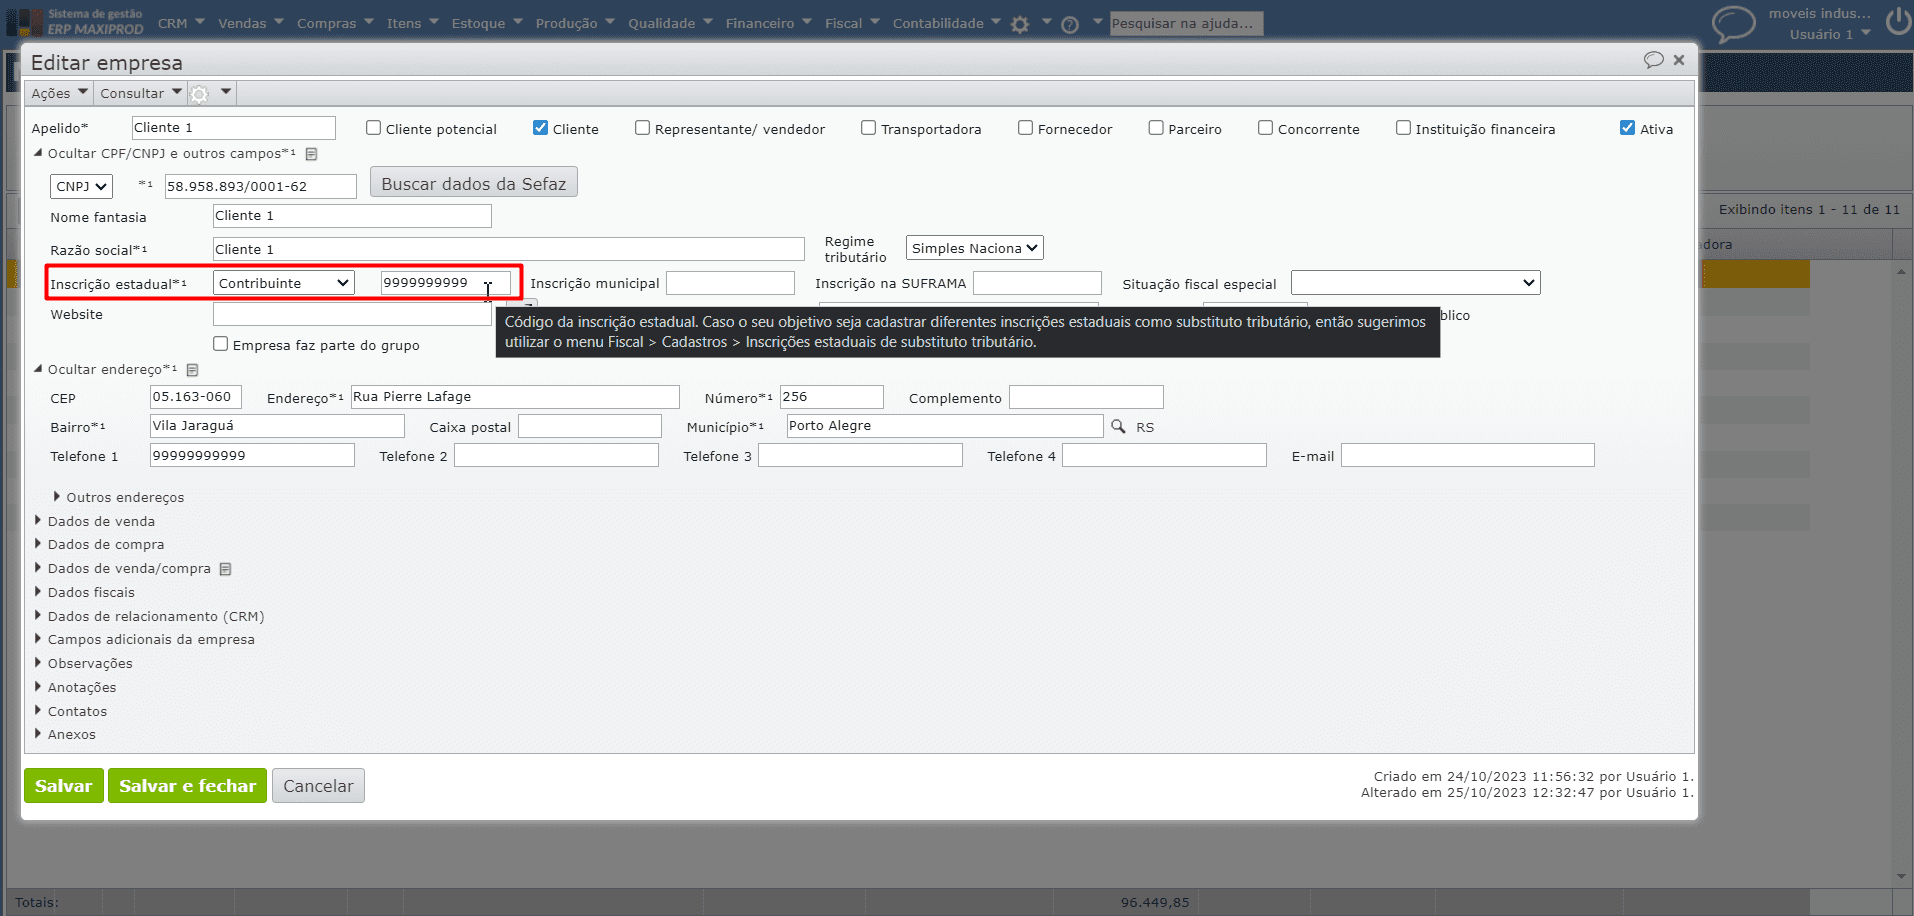The width and height of the screenshot is (1914, 916).
Task: Click the note icon beside Dados de venda/compra
Action: pos(225,569)
